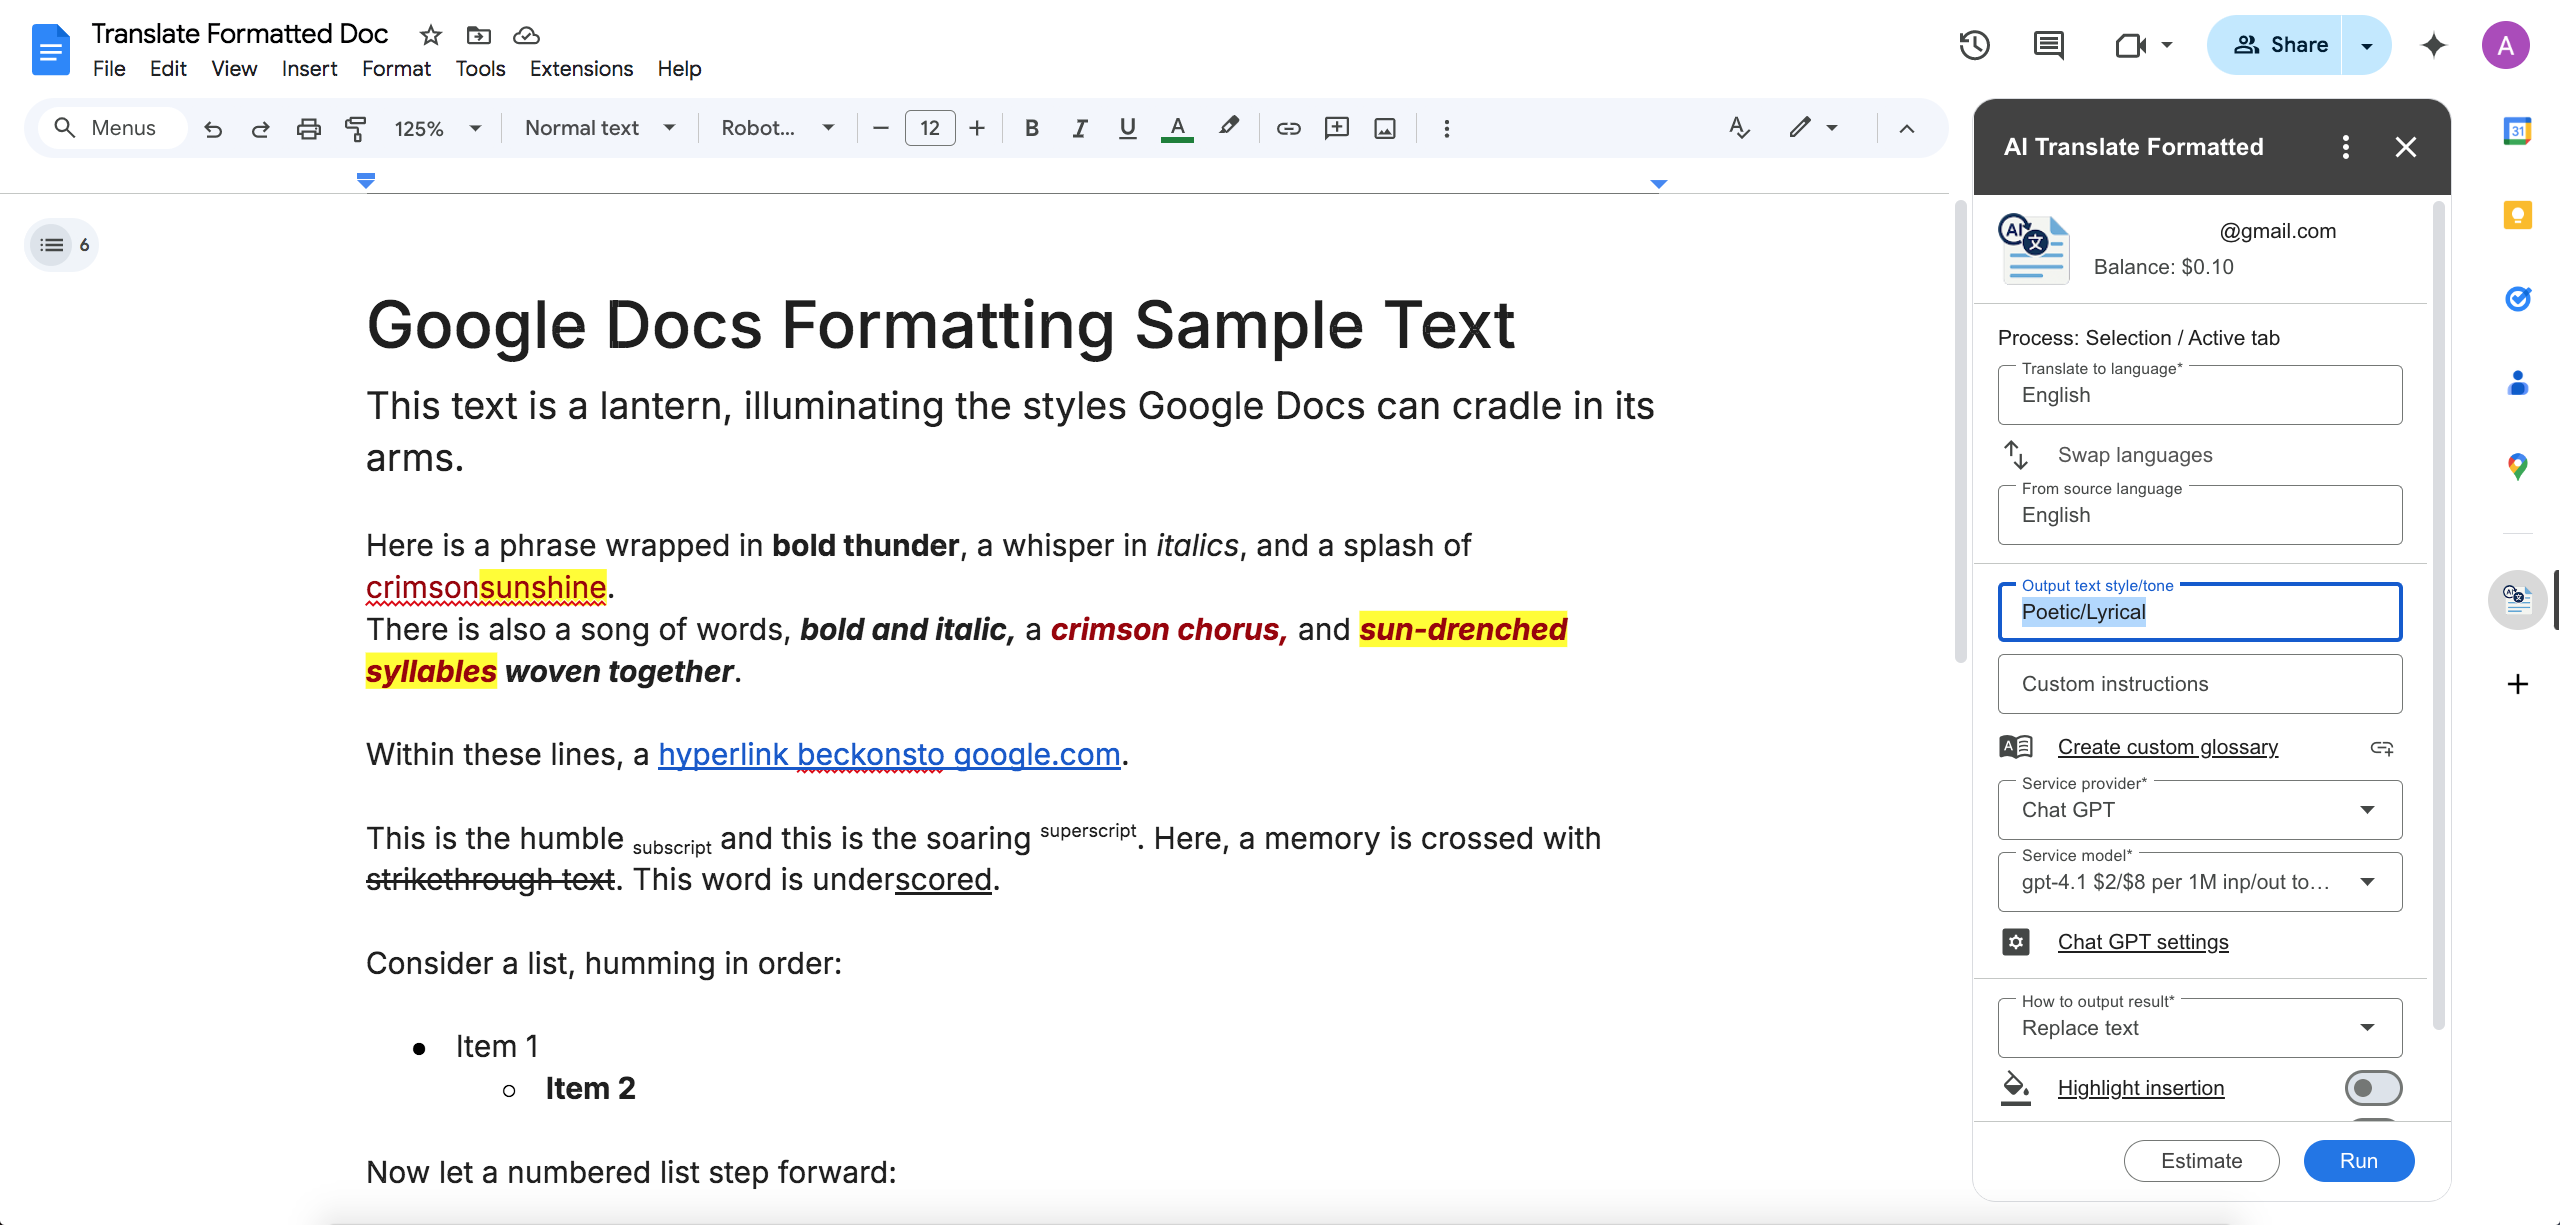The height and width of the screenshot is (1225, 2560).
Task: Open version history clock icon
Action: coord(1974,45)
